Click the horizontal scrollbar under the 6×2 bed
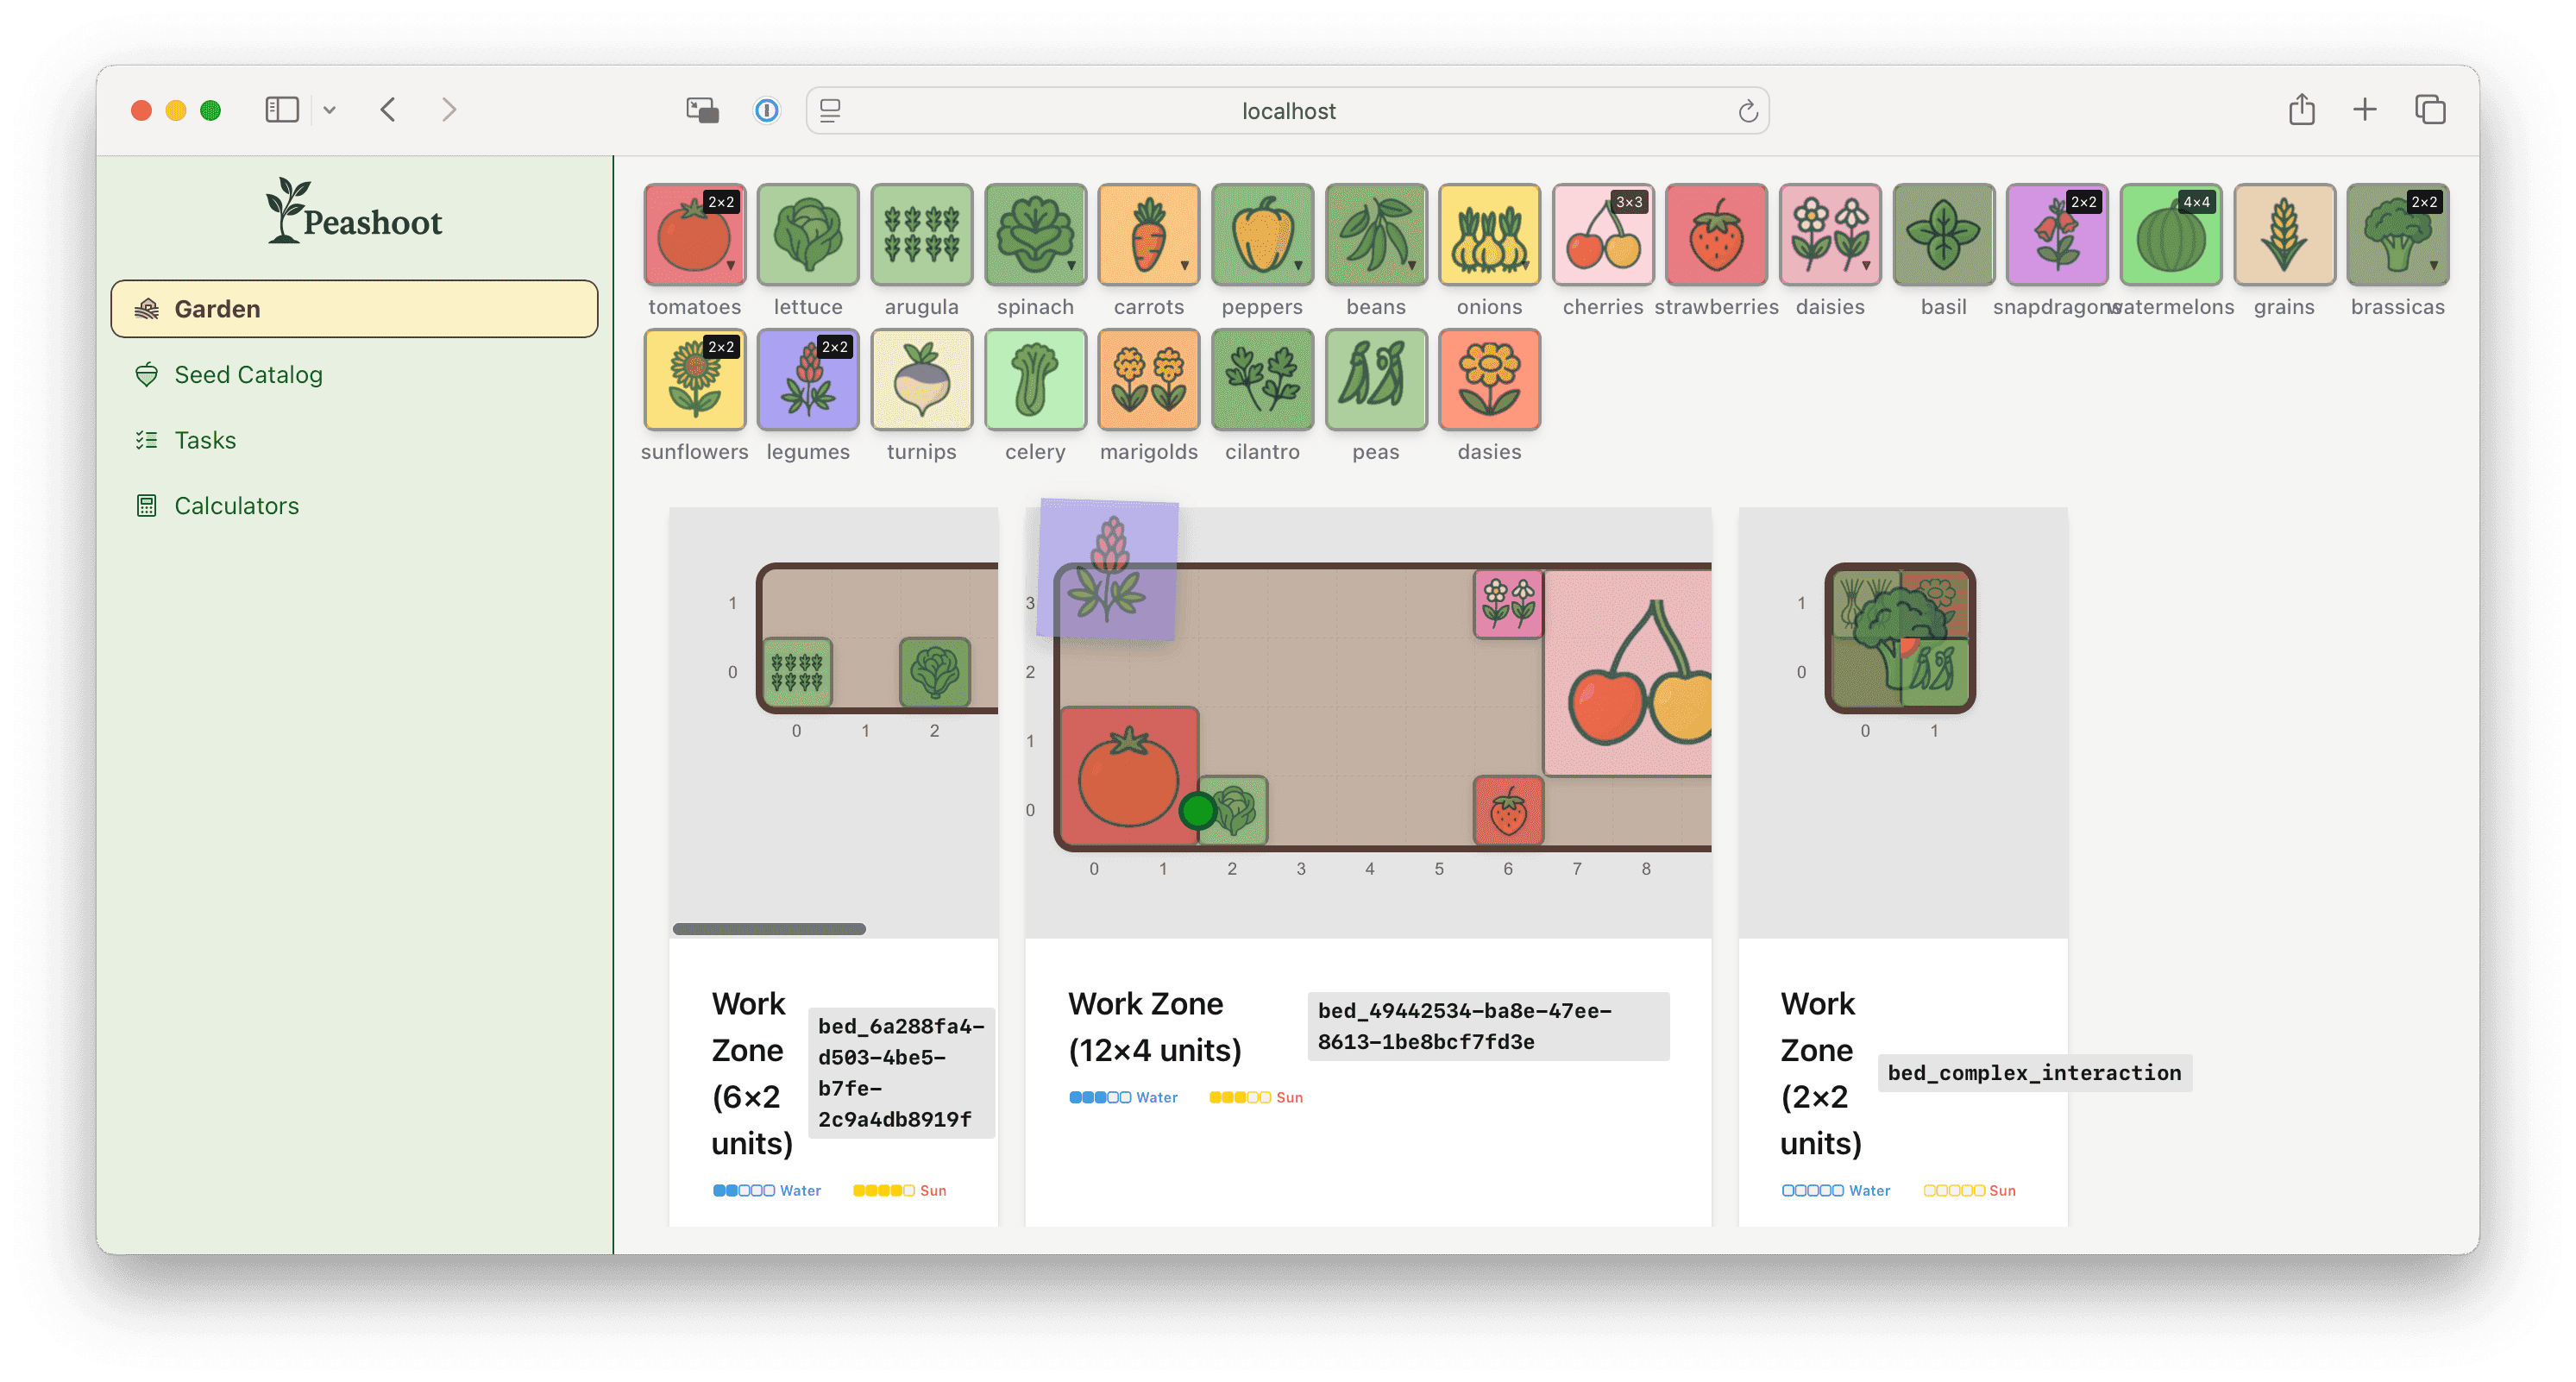 coord(769,929)
